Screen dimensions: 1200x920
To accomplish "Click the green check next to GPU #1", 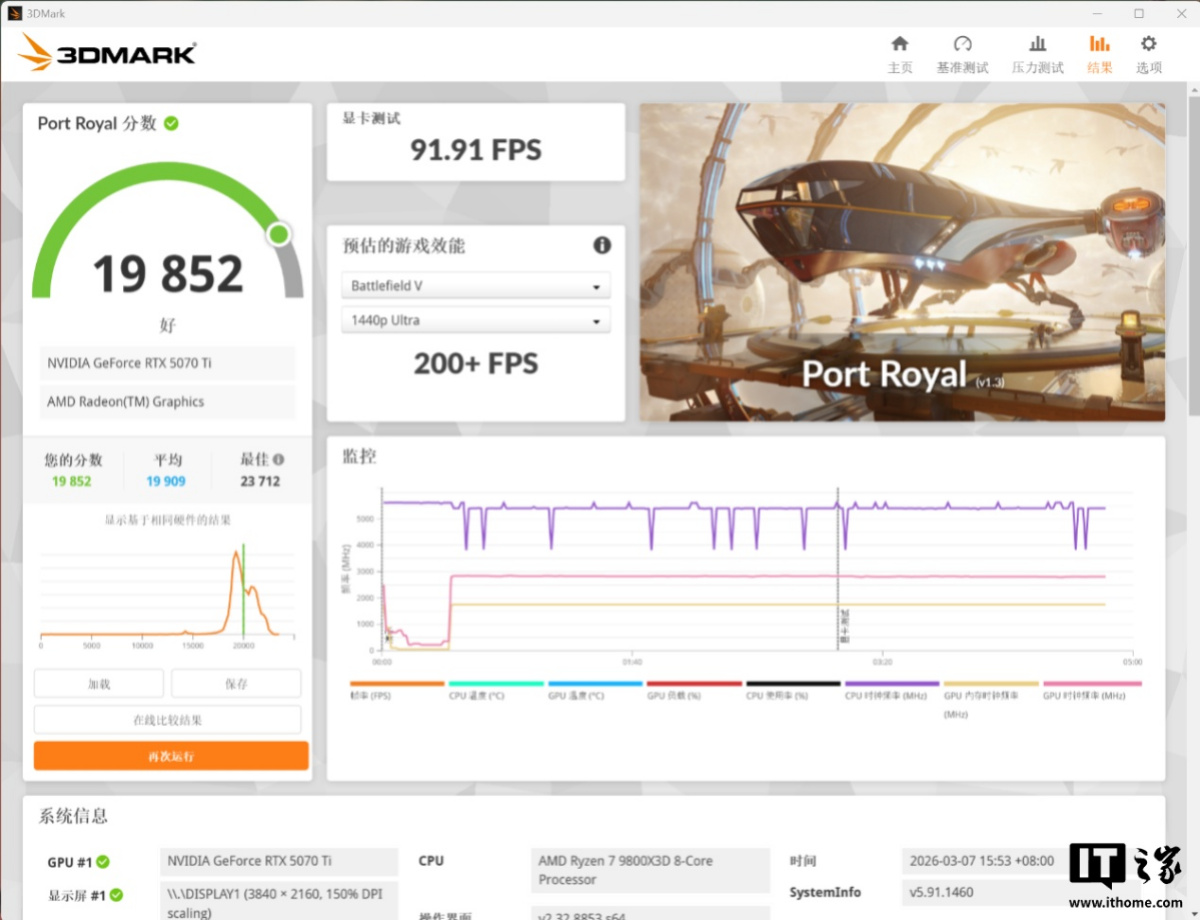I will coord(102,862).
